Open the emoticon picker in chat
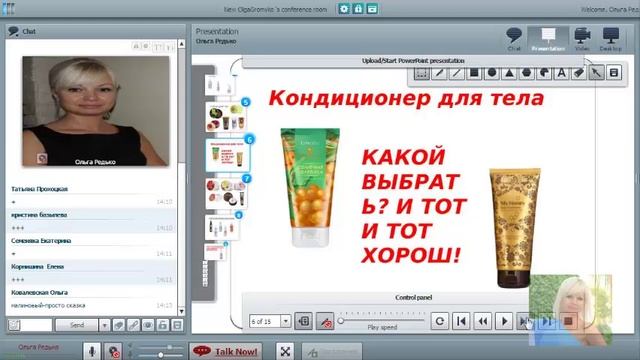The height and width of the screenshot is (360, 640). (x=14, y=325)
